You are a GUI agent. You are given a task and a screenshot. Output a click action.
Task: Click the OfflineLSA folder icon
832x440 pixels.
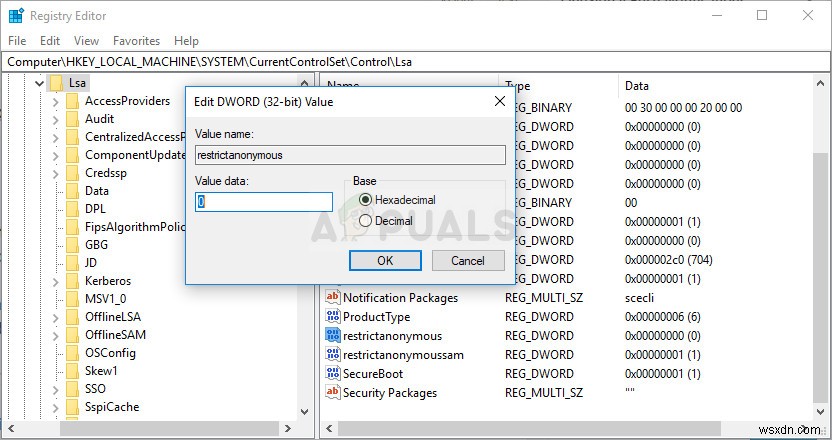tap(73, 317)
